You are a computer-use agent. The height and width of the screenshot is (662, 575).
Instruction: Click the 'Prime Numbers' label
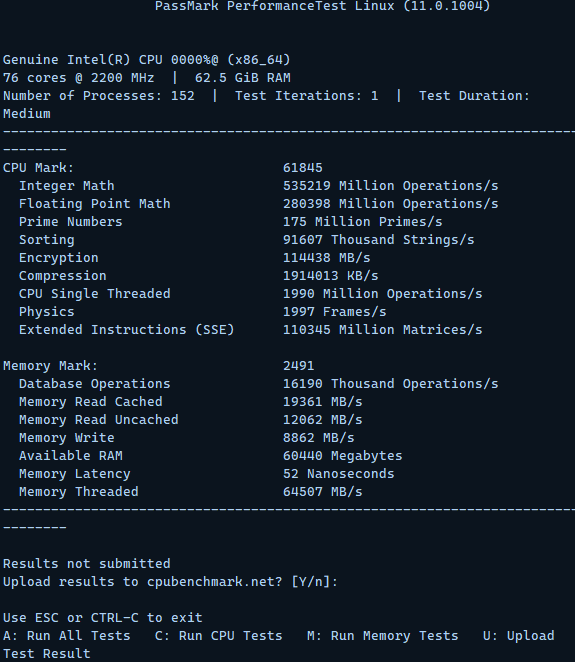71,222
